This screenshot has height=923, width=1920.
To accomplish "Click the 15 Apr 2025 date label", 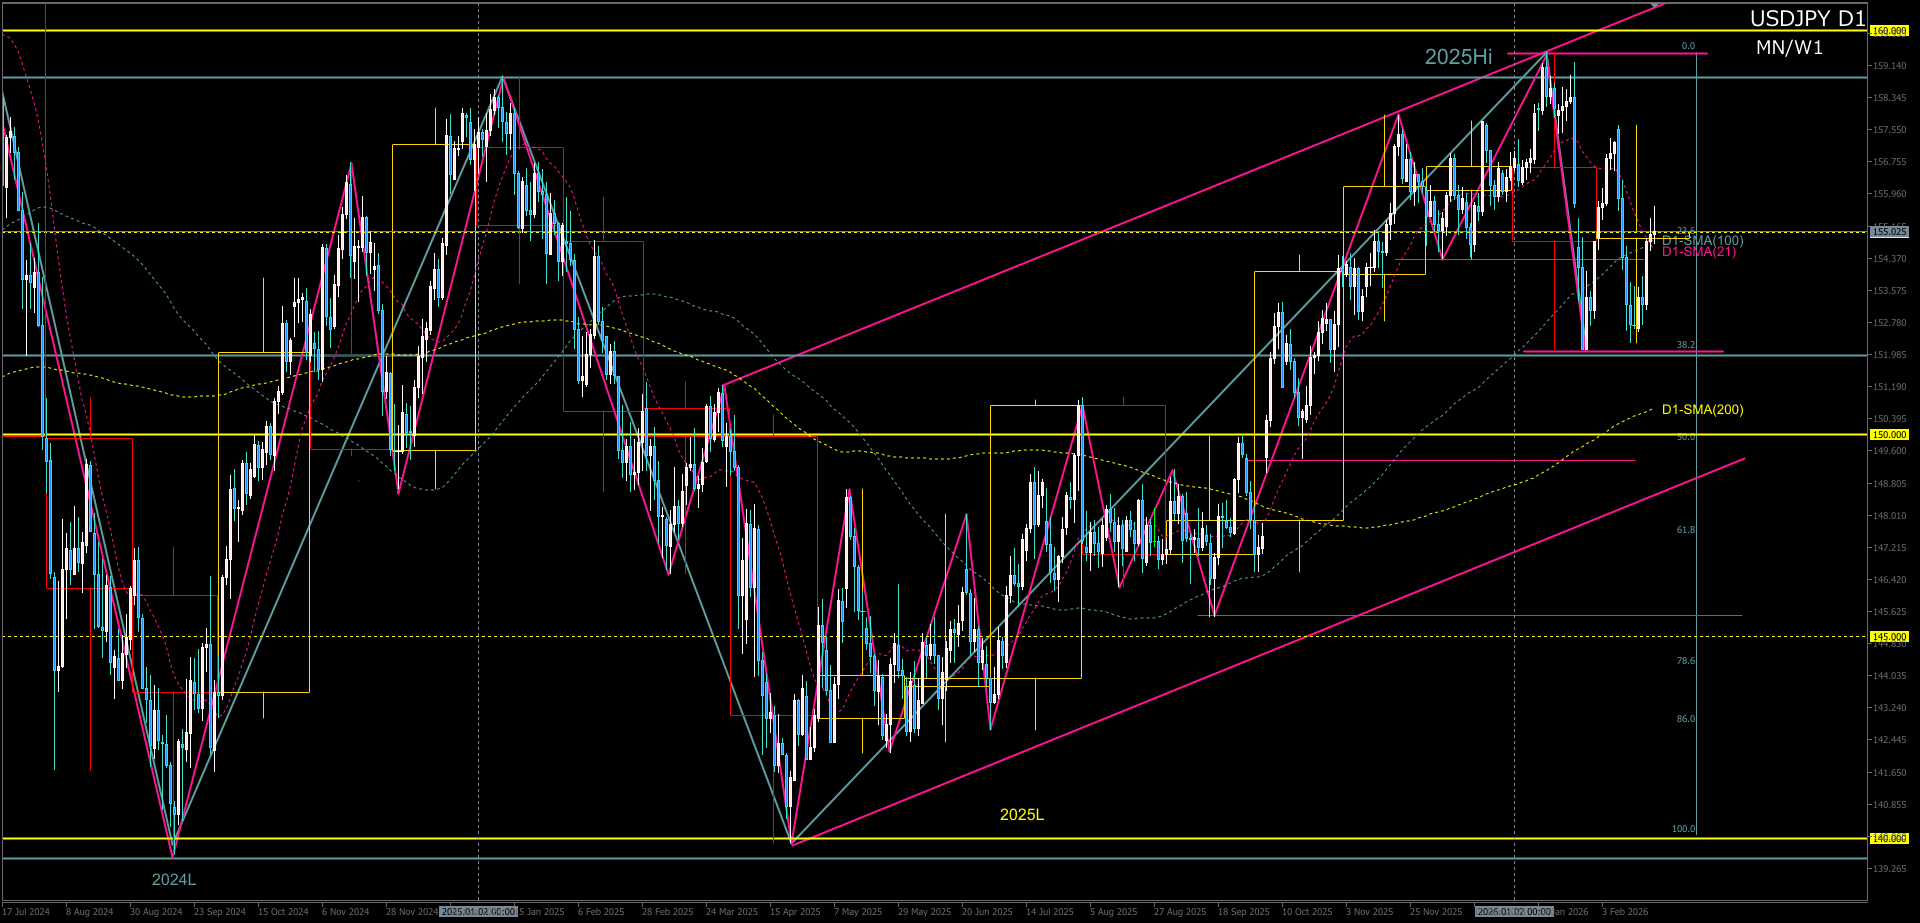I will coord(795,912).
